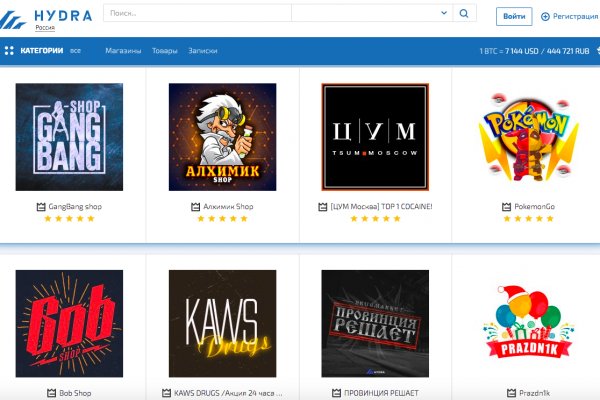Click the store icon beside PokemonGo
The width and height of the screenshot is (600, 400).
(x=506, y=207)
